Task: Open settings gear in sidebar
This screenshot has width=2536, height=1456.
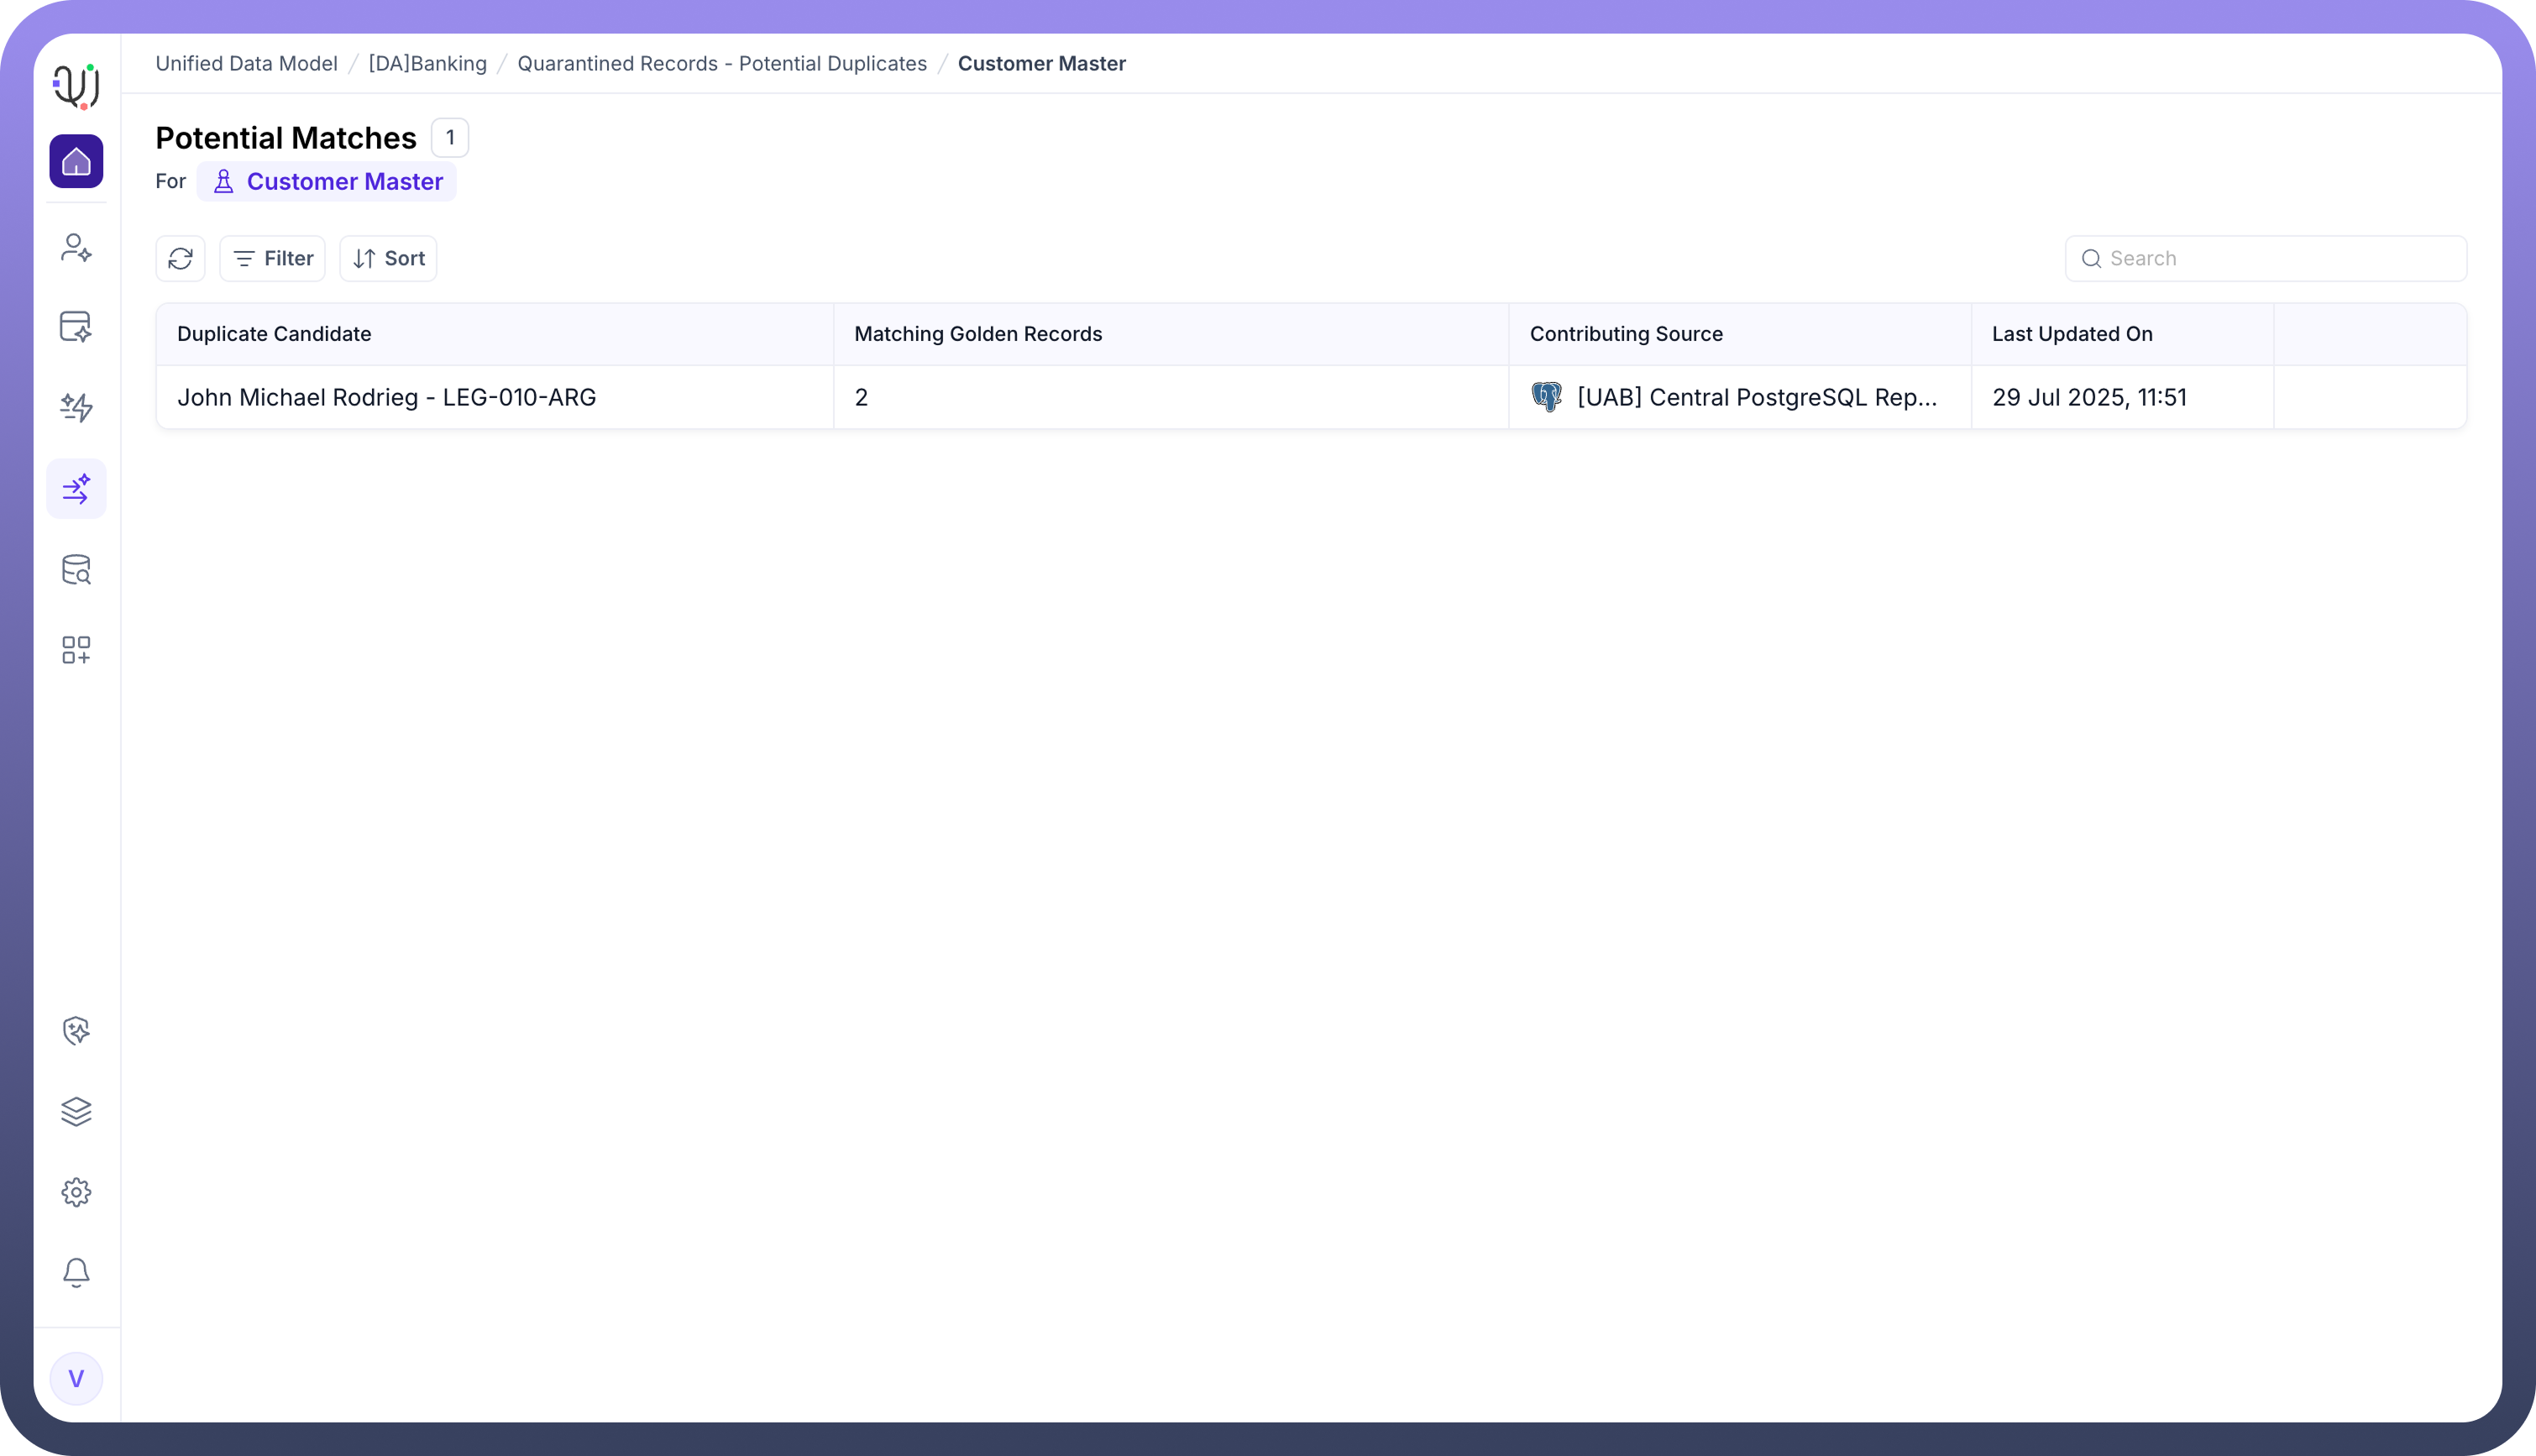Action: point(76,1192)
